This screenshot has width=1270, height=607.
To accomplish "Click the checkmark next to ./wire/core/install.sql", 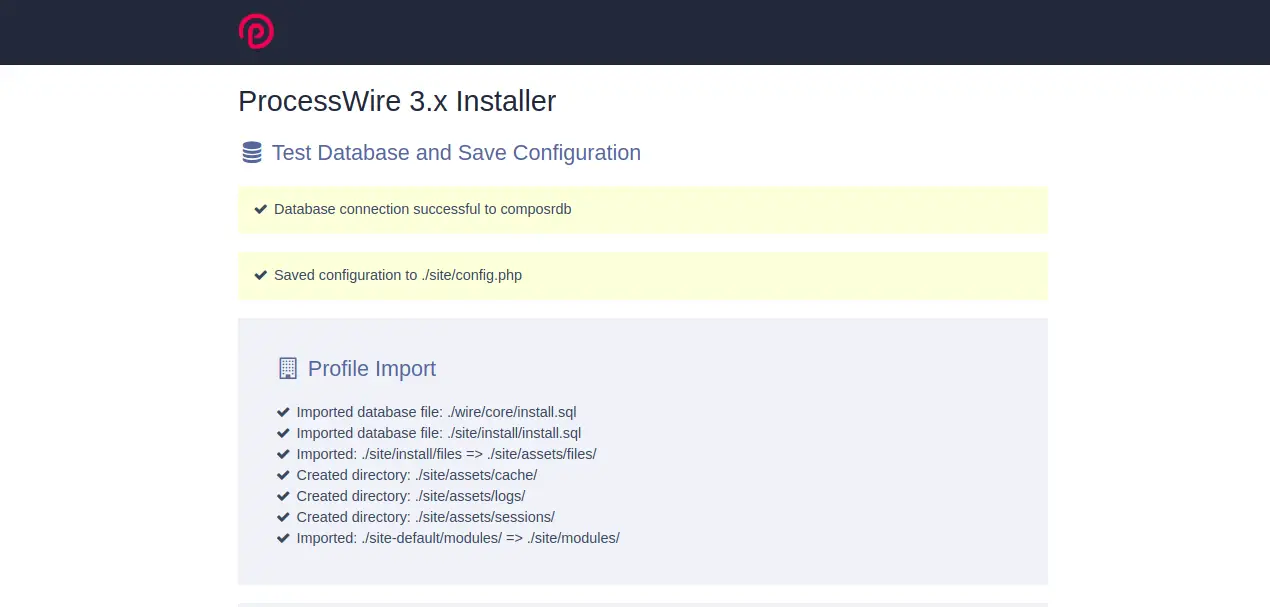I will point(284,412).
